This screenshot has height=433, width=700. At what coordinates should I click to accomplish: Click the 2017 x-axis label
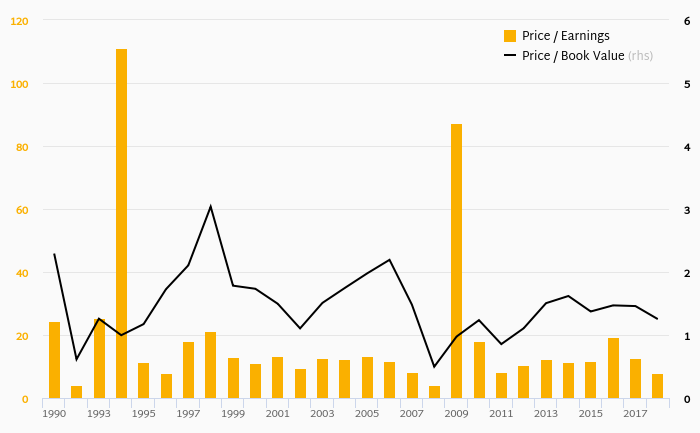[635, 414]
